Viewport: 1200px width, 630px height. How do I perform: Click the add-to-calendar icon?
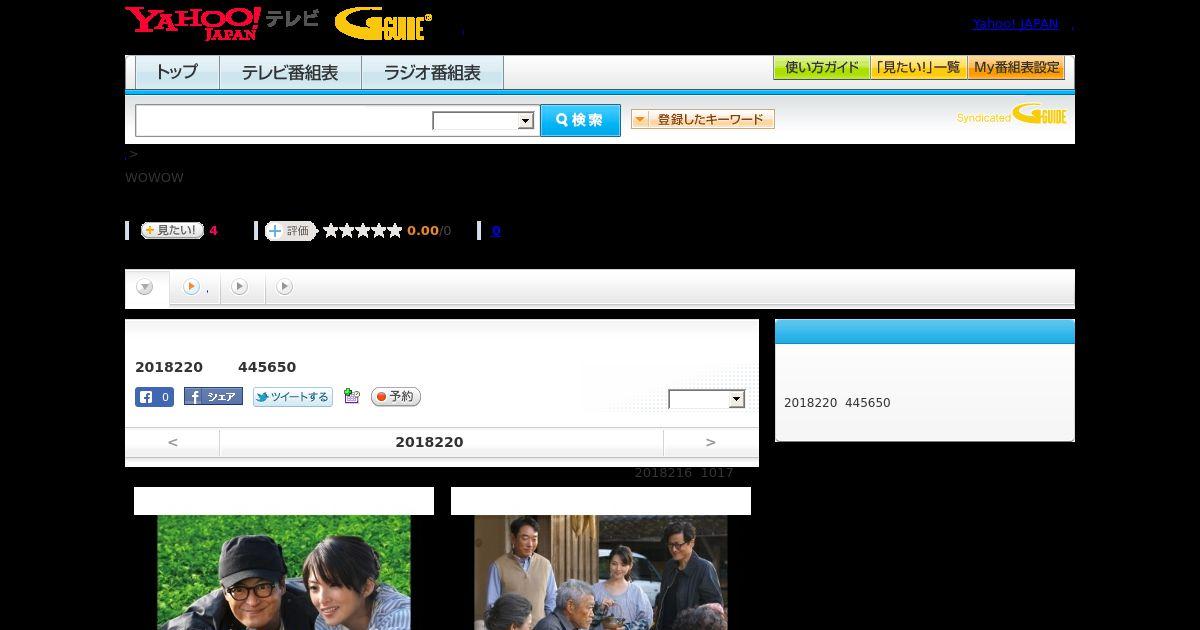(x=351, y=396)
